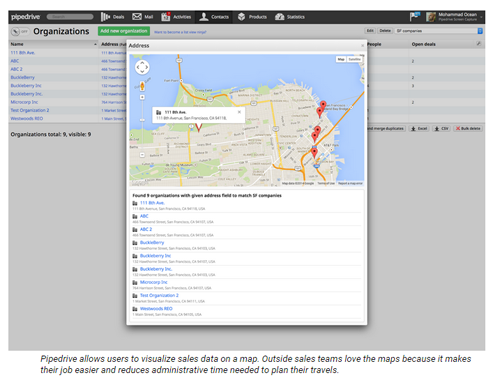Open ABC link in dialog list
Screen dimensions: 493x380
coord(144,216)
